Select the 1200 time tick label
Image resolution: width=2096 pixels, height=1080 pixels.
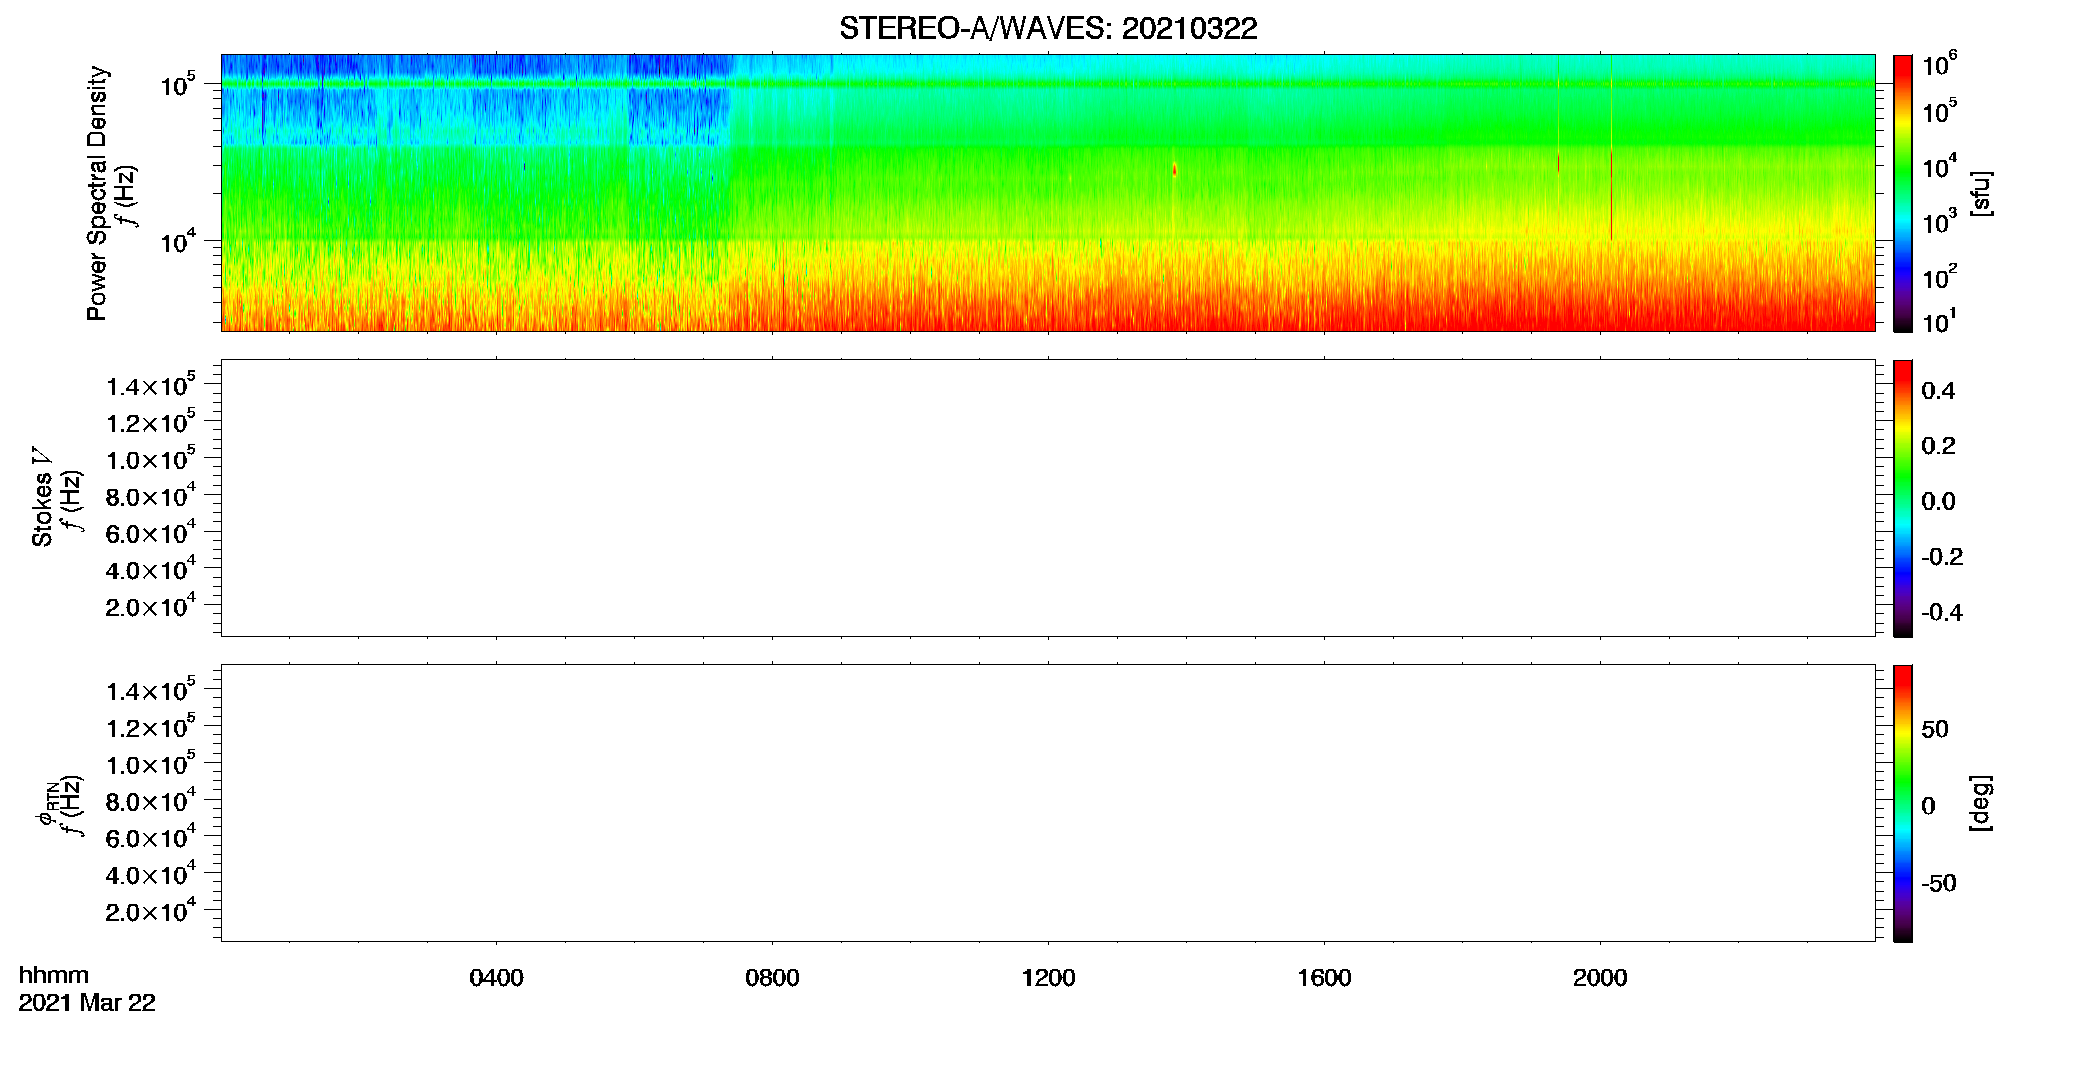[1048, 978]
